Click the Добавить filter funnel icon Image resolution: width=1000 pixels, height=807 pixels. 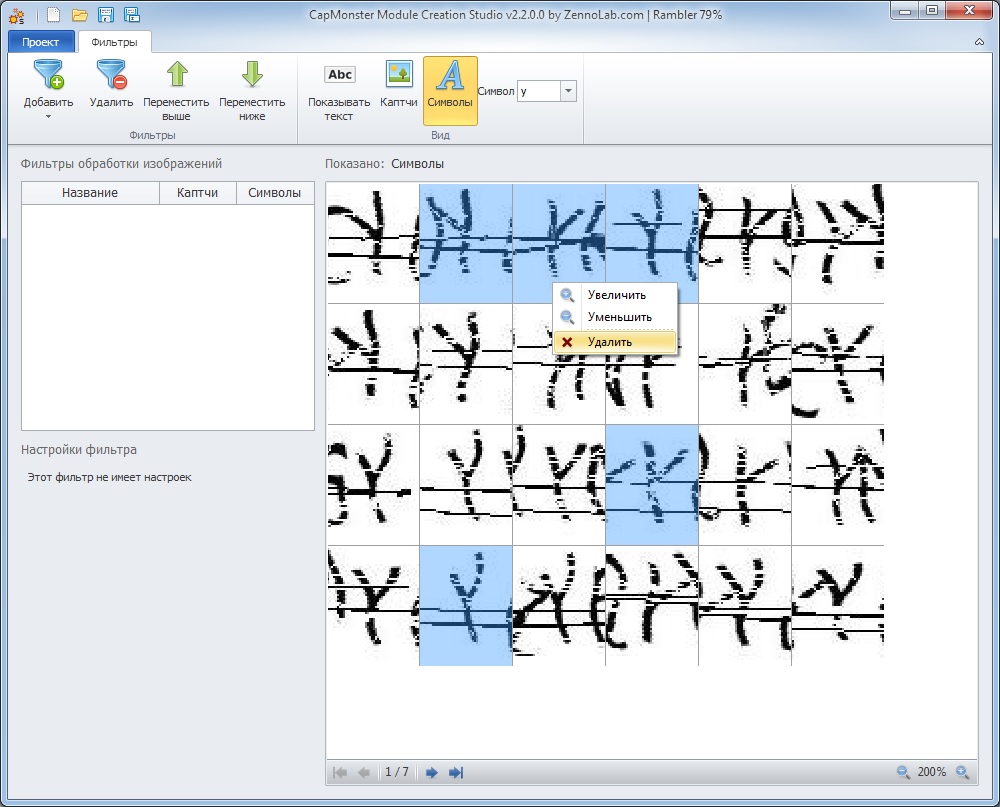point(48,76)
